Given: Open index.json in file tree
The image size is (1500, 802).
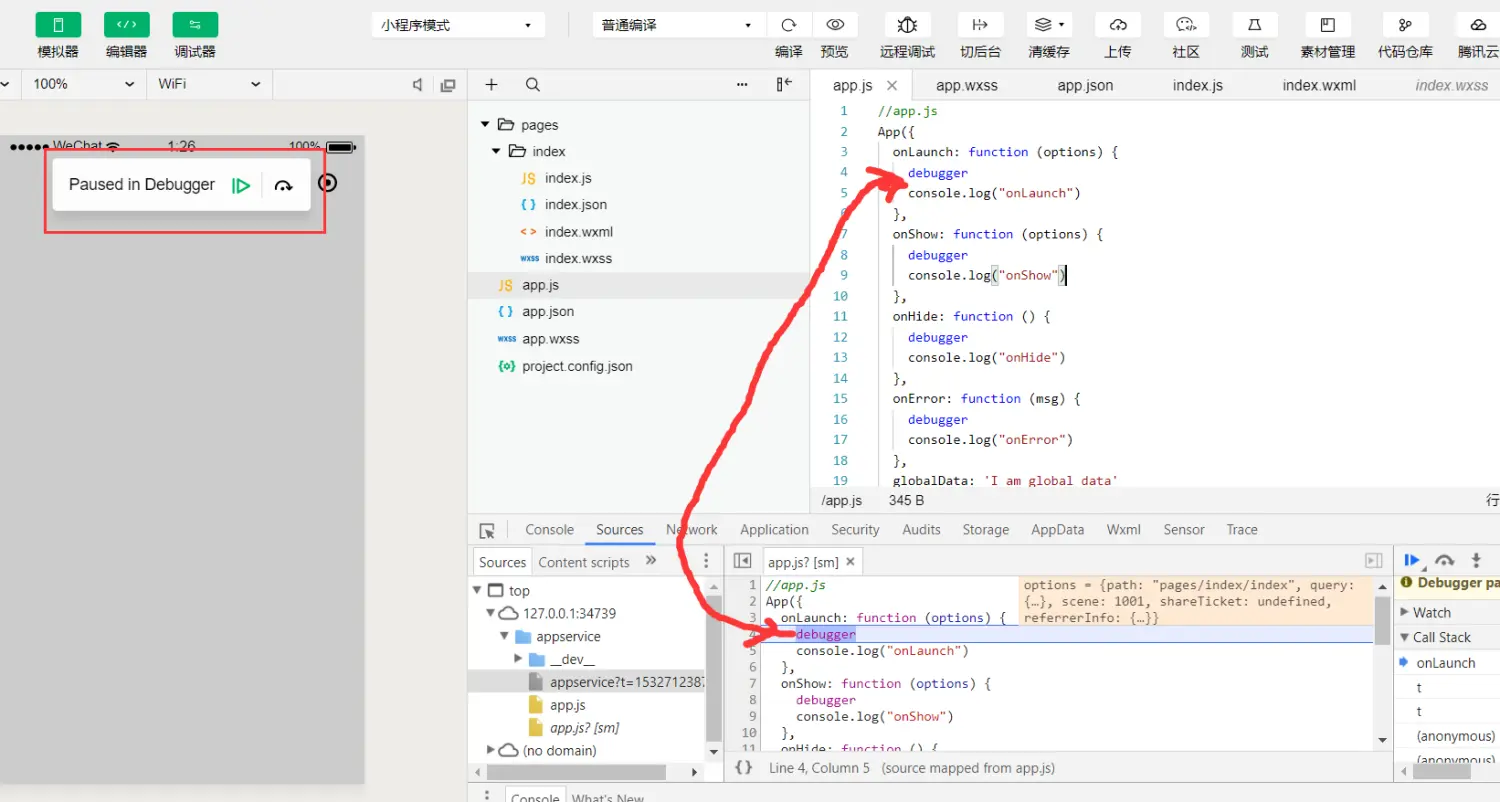Looking at the screenshot, I should (x=576, y=204).
